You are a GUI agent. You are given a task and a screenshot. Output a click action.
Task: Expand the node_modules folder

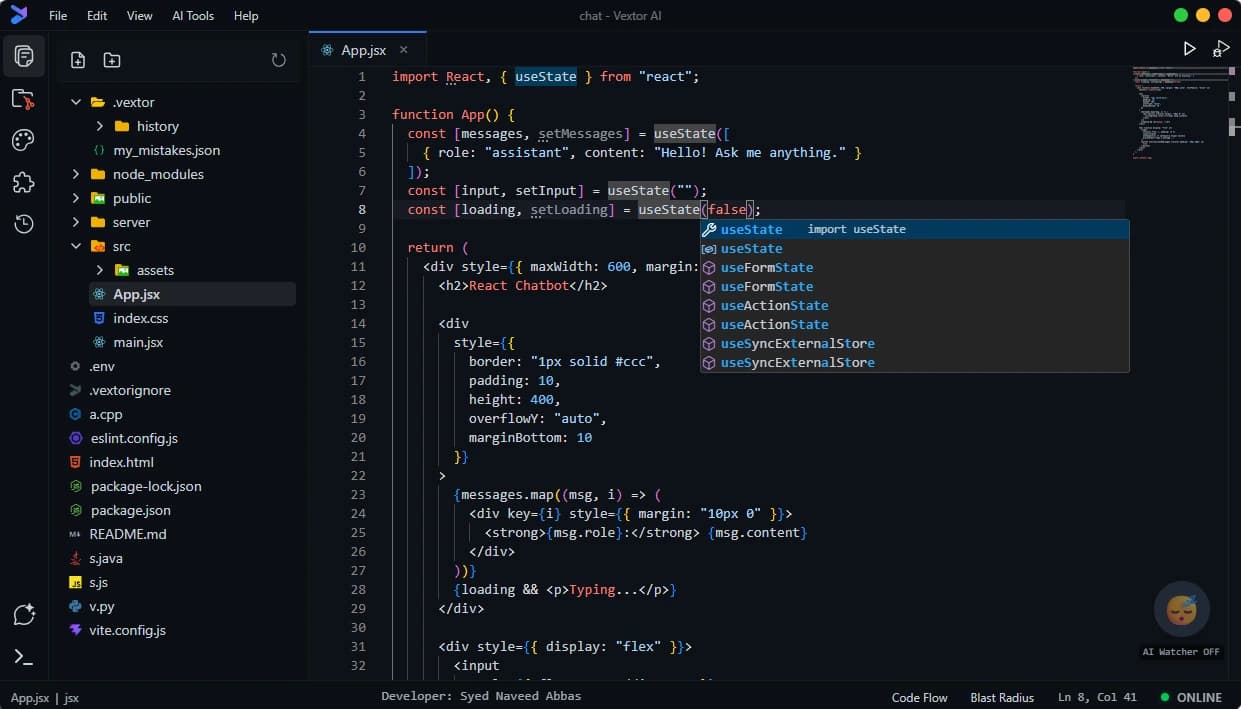click(76, 174)
